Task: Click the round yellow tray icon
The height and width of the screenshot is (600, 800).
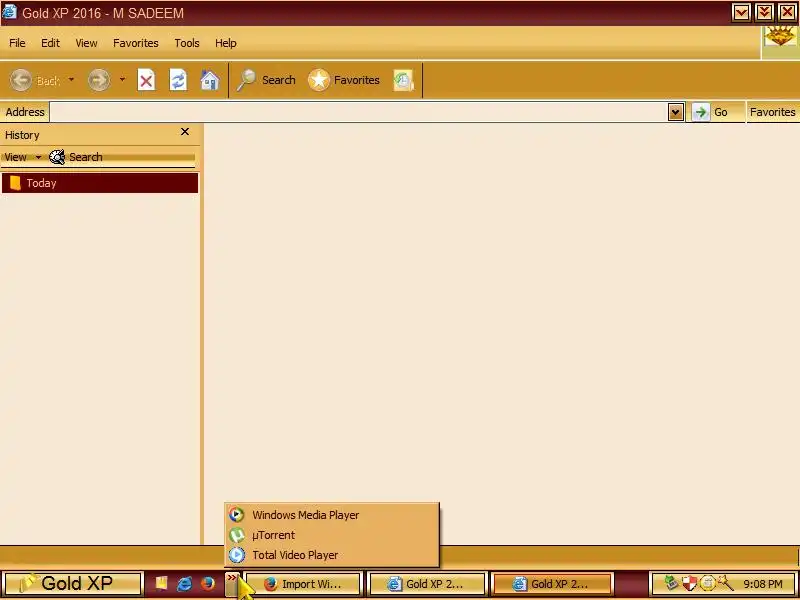Action: click(x=707, y=582)
